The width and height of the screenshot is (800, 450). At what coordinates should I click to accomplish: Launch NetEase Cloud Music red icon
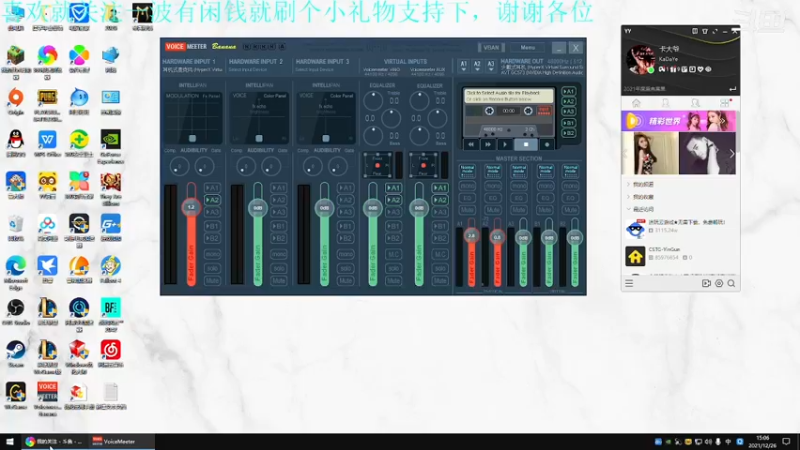[x=111, y=353]
